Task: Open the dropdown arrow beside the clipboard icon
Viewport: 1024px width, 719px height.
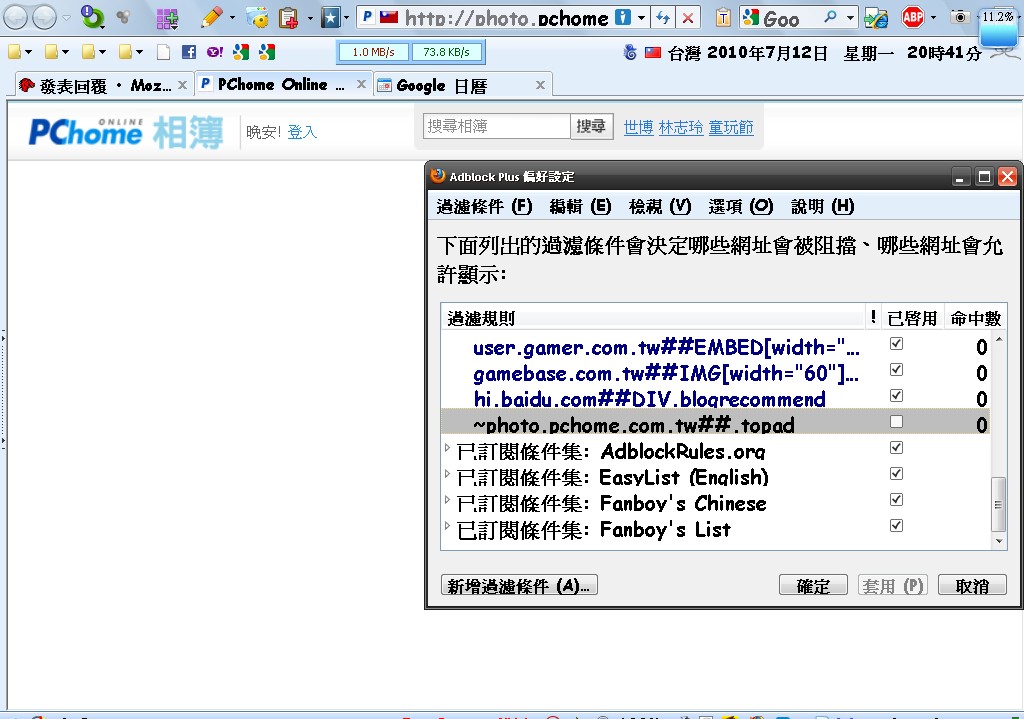Action: click(310, 18)
